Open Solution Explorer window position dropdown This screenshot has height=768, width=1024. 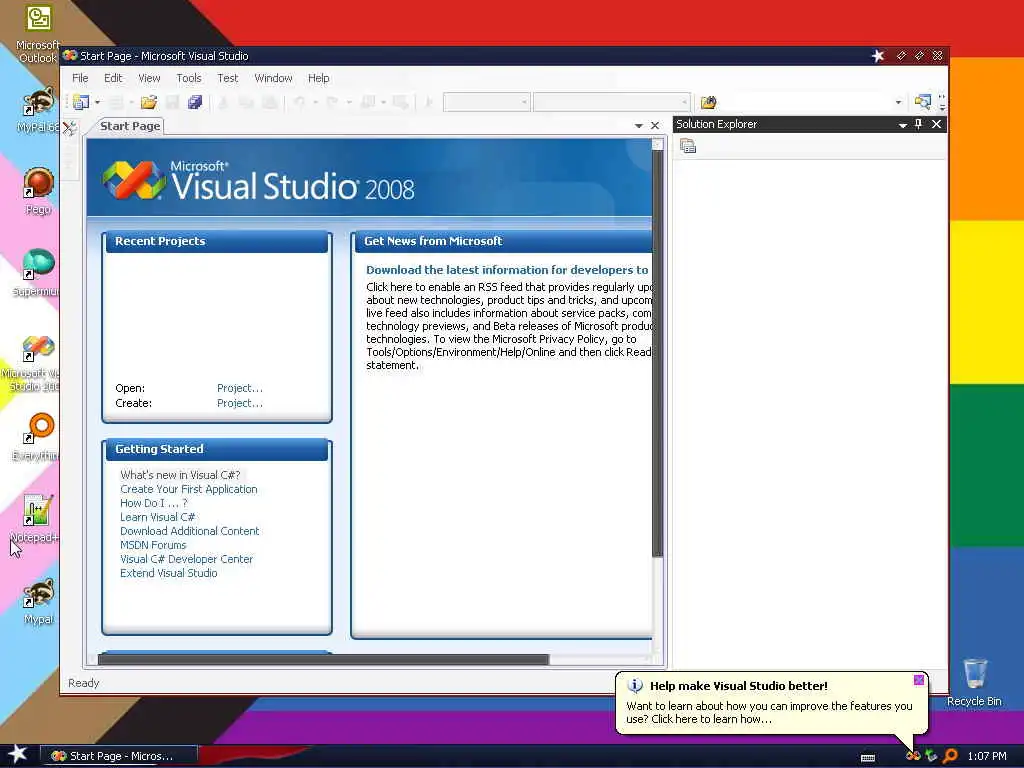903,125
